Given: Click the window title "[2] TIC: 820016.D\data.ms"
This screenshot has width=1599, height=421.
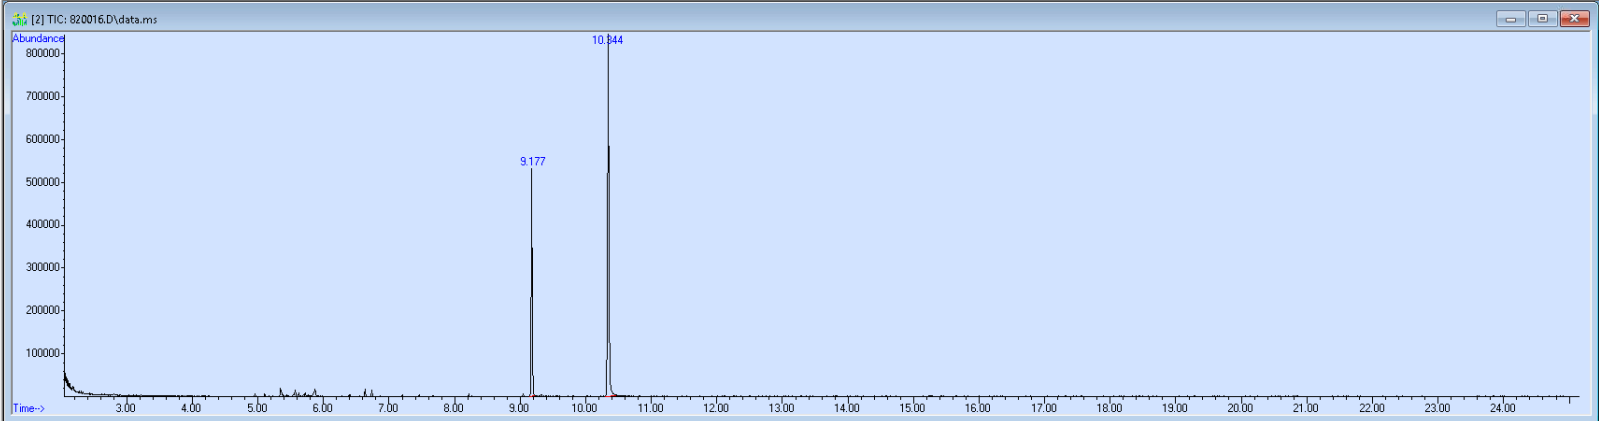Looking at the screenshot, I should pyautogui.click(x=94, y=19).
